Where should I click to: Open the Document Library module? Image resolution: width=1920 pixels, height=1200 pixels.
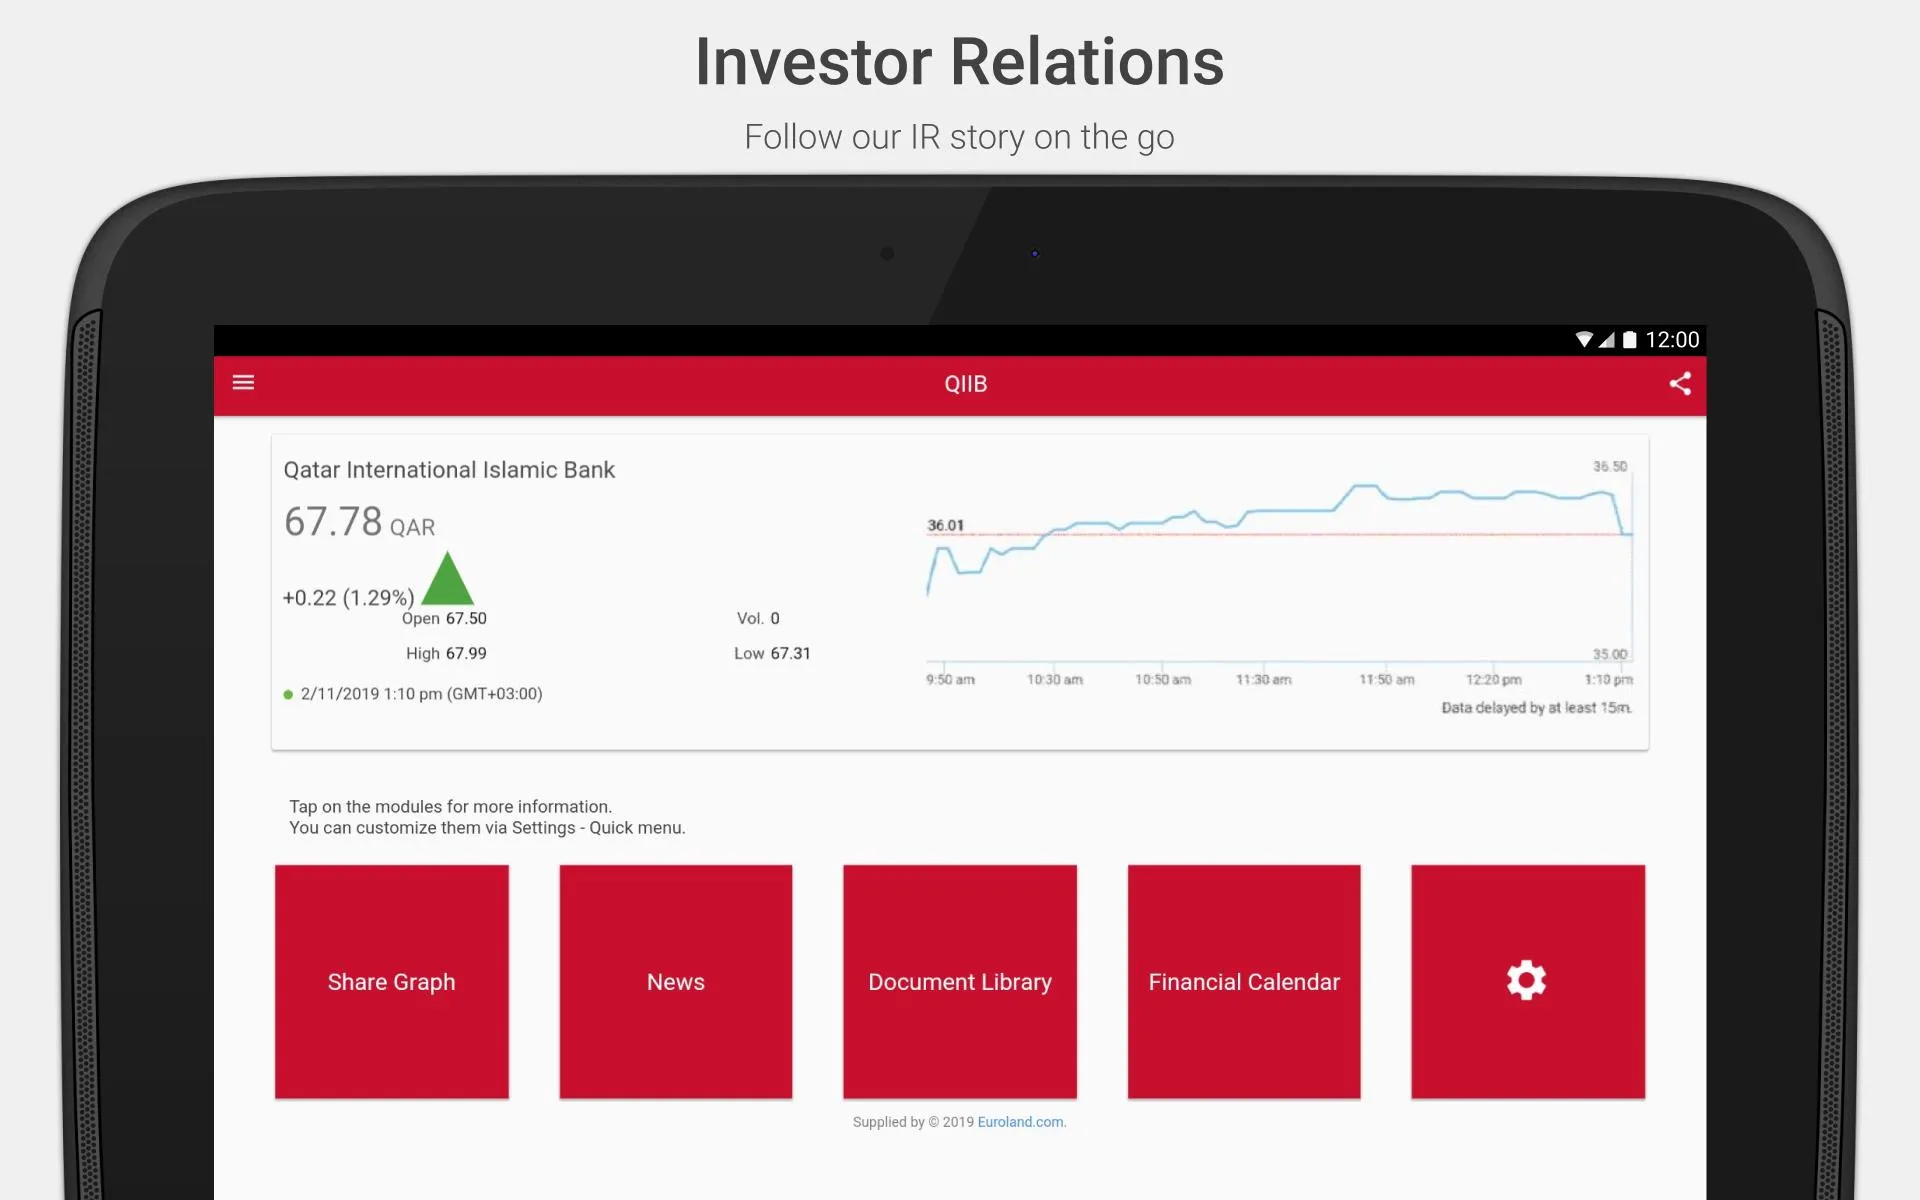pos(959,982)
